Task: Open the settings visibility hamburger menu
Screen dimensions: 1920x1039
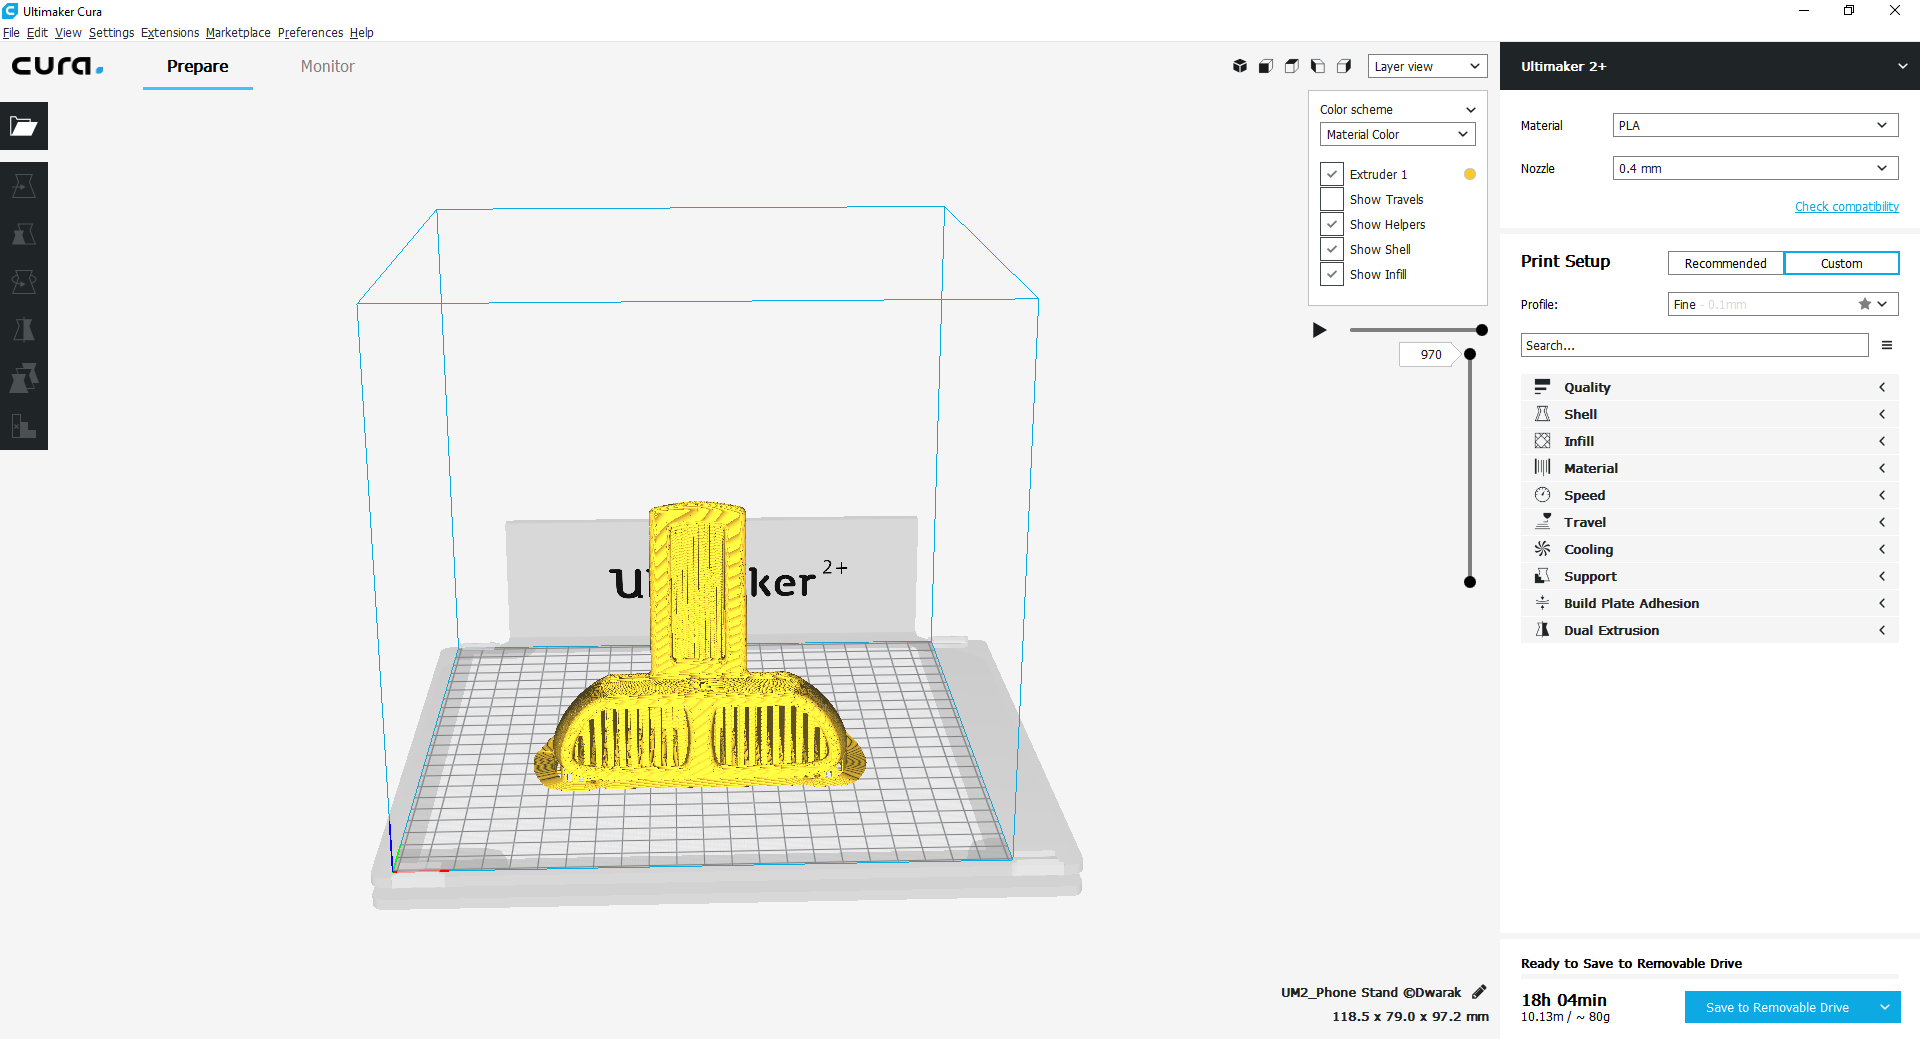Action: [x=1887, y=345]
